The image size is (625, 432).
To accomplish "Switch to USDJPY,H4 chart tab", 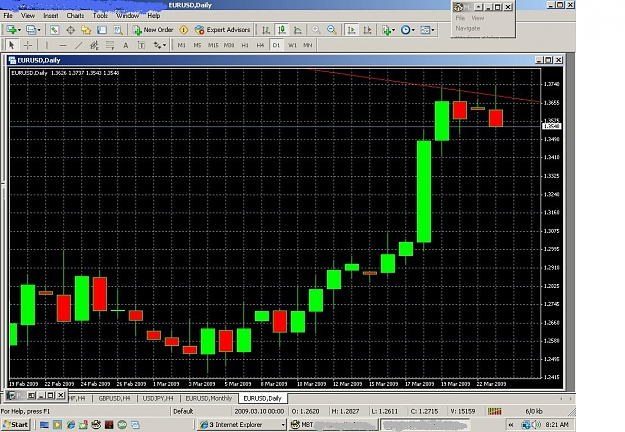I will (158, 398).
